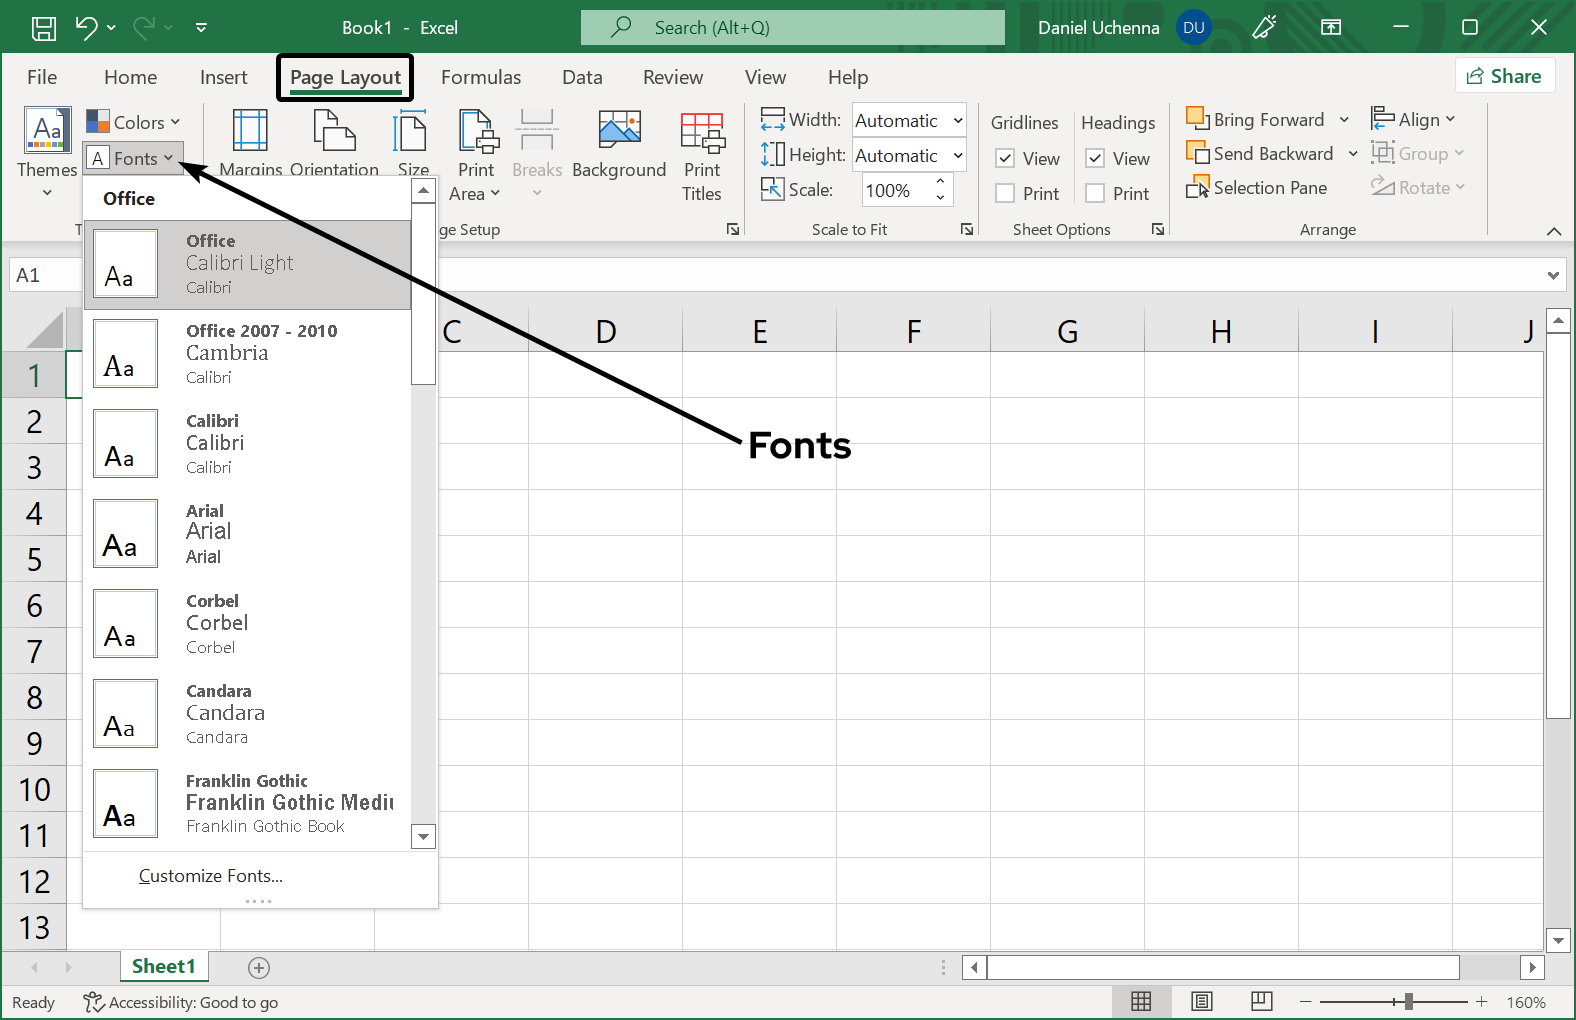Screen dimensions: 1576x1020
Task: Open the Print Area button
Action: point(477,155)
